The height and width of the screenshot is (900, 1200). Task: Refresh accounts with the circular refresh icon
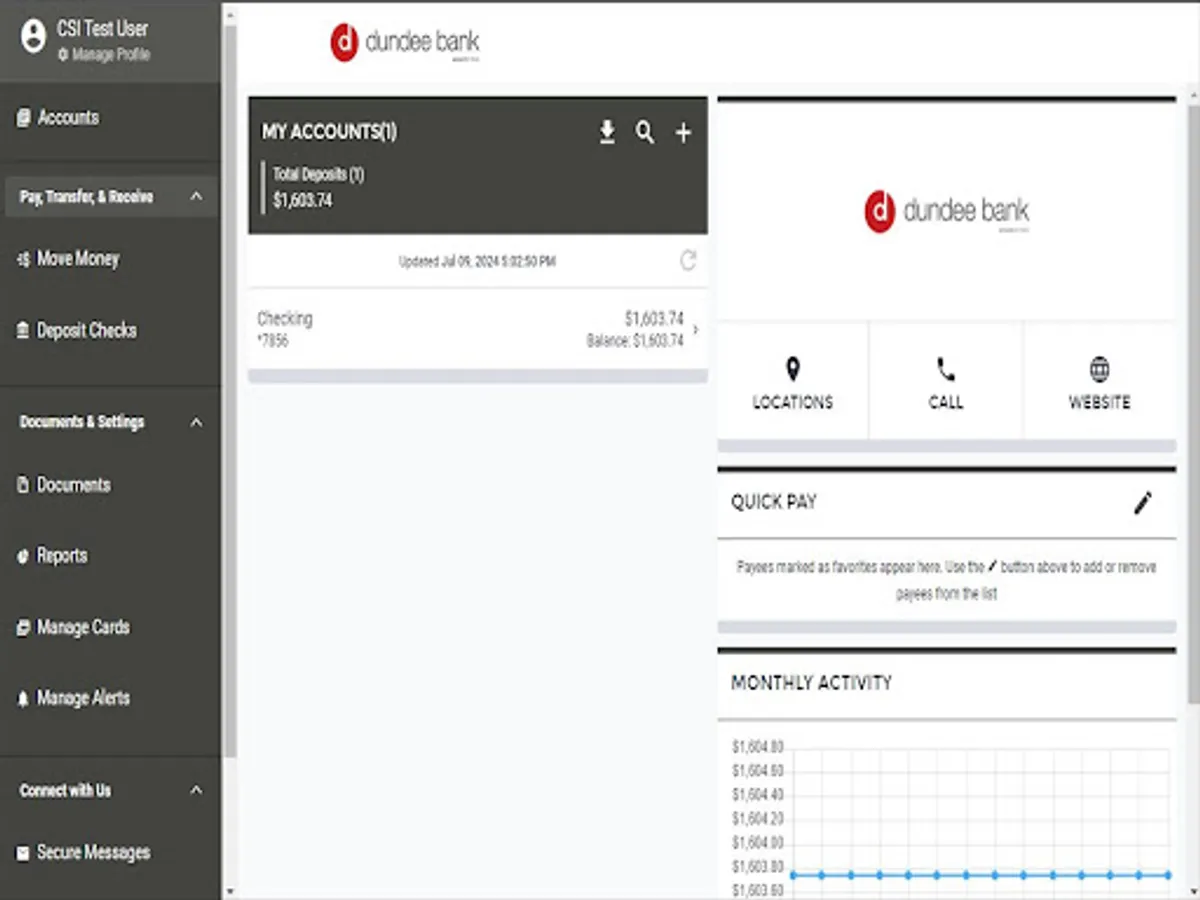tap(688, 261)
